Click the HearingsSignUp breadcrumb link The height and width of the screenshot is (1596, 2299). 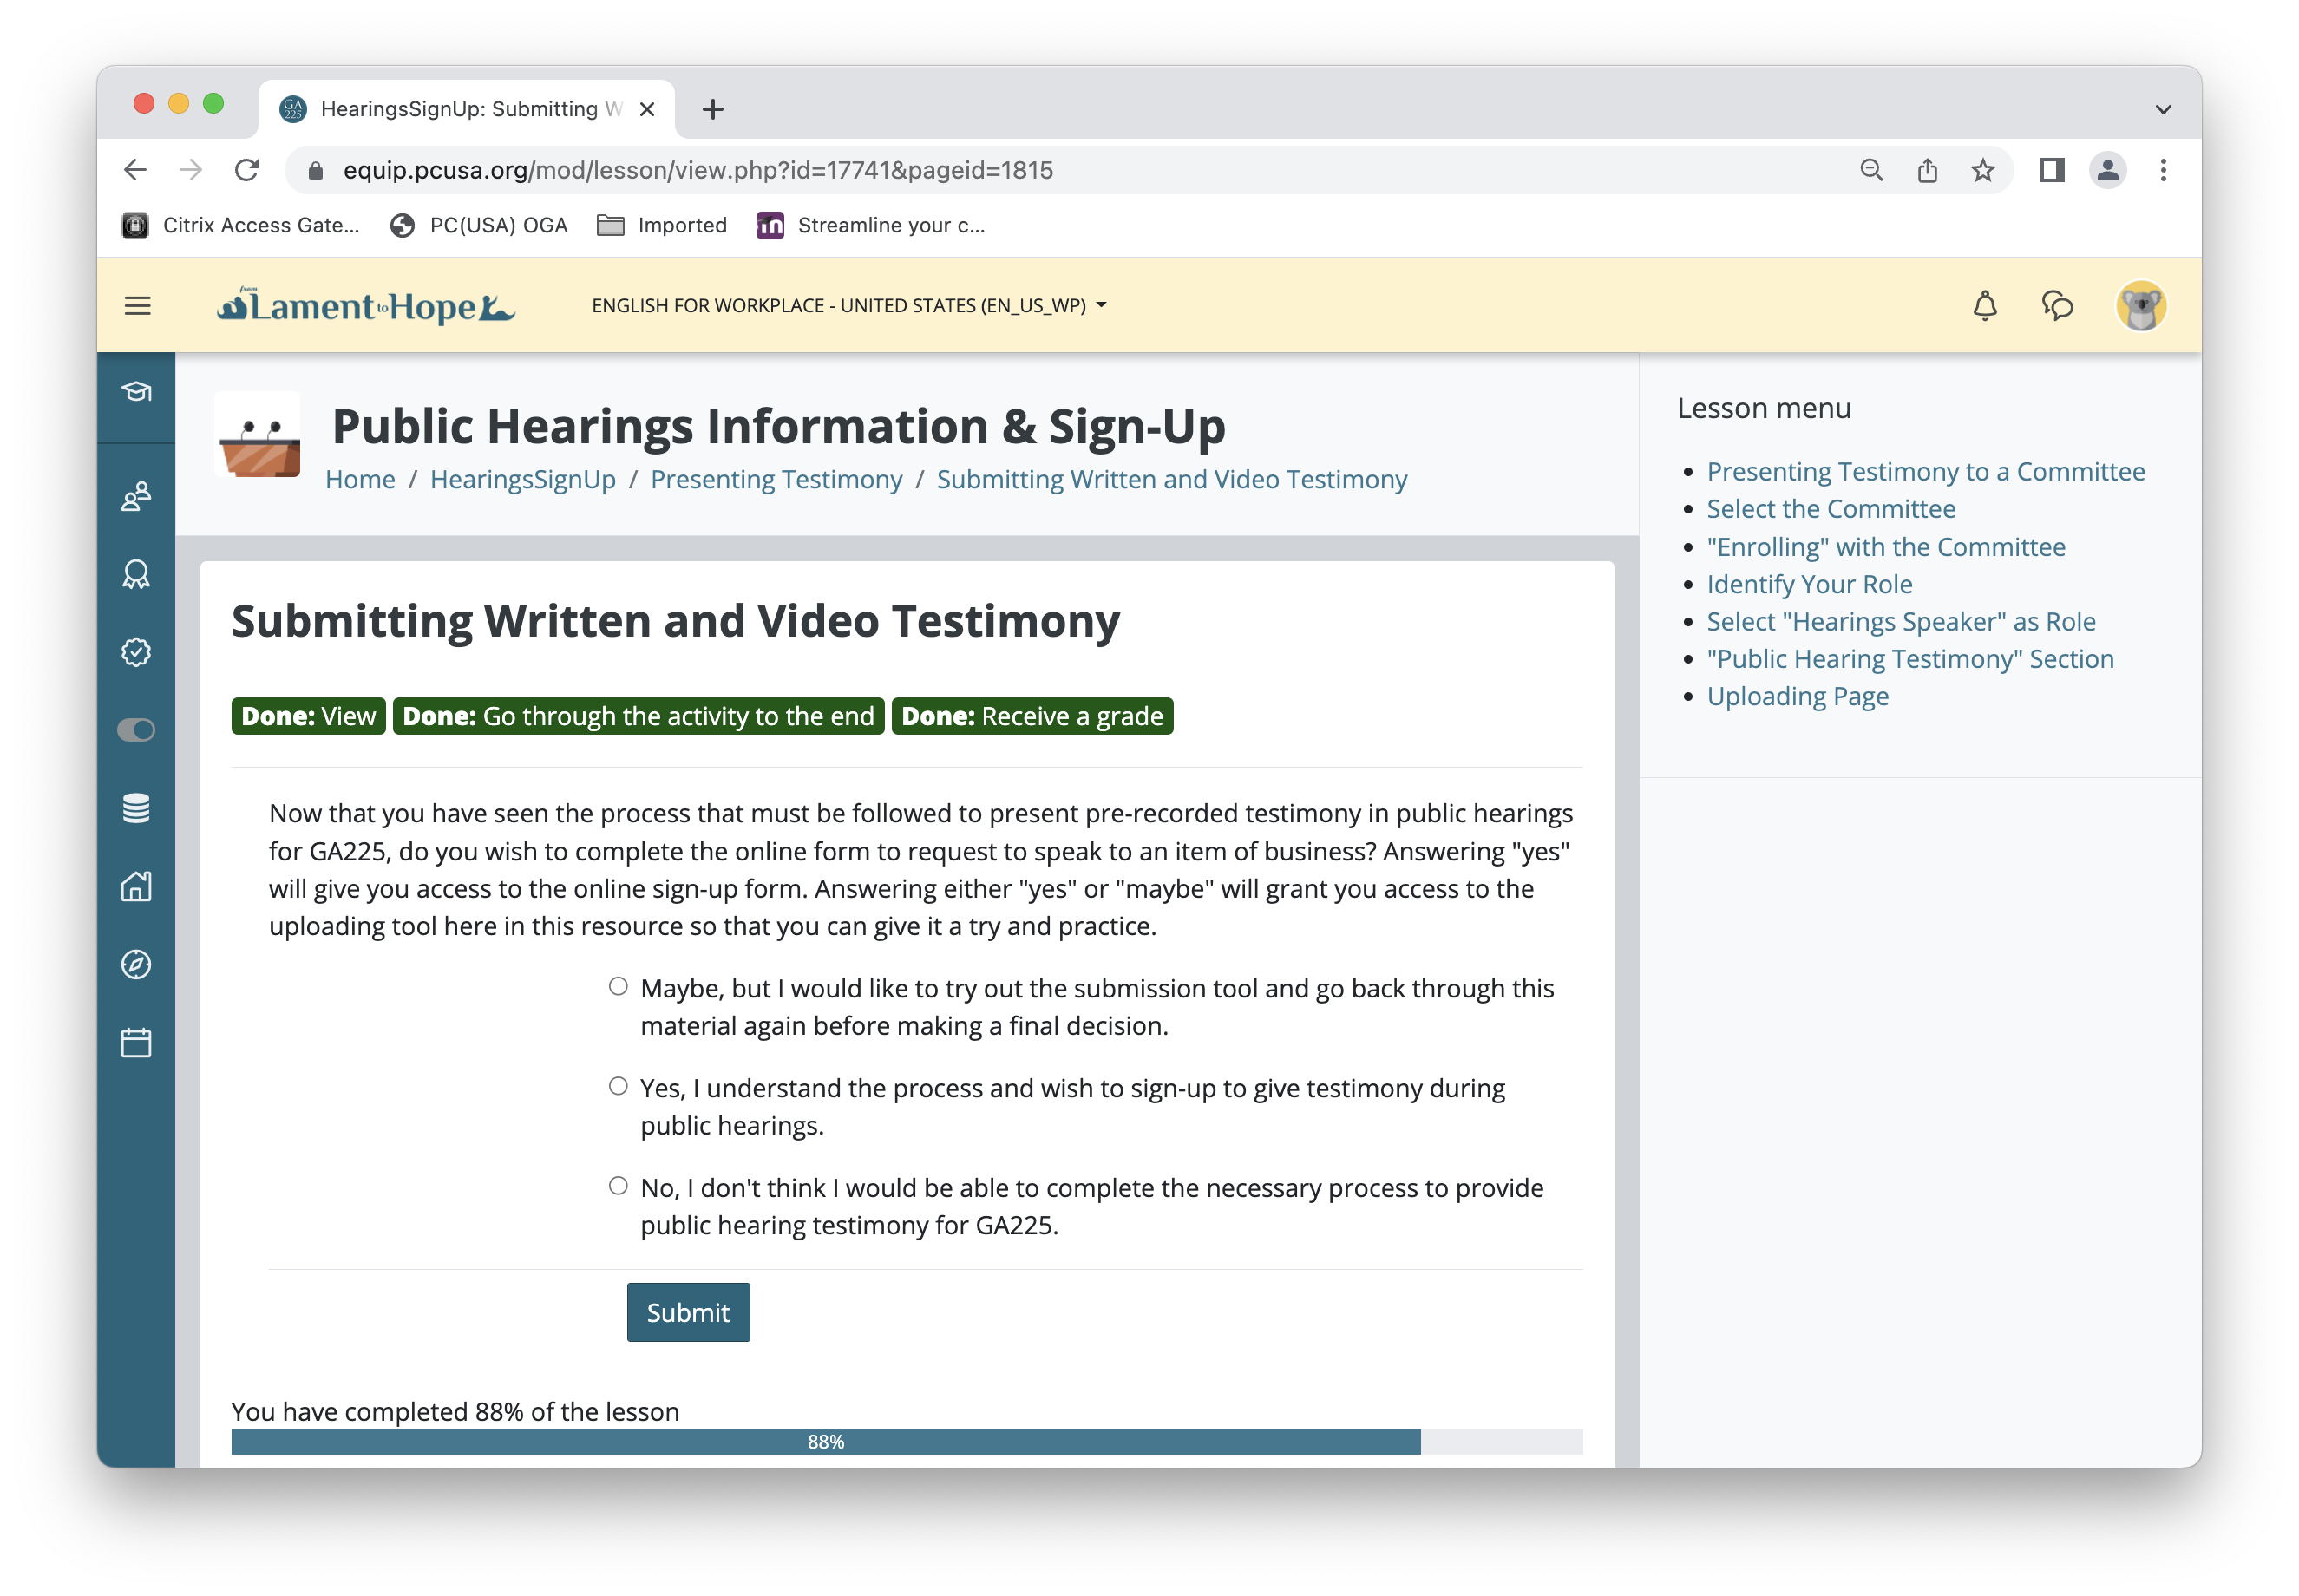coord(522,479)
